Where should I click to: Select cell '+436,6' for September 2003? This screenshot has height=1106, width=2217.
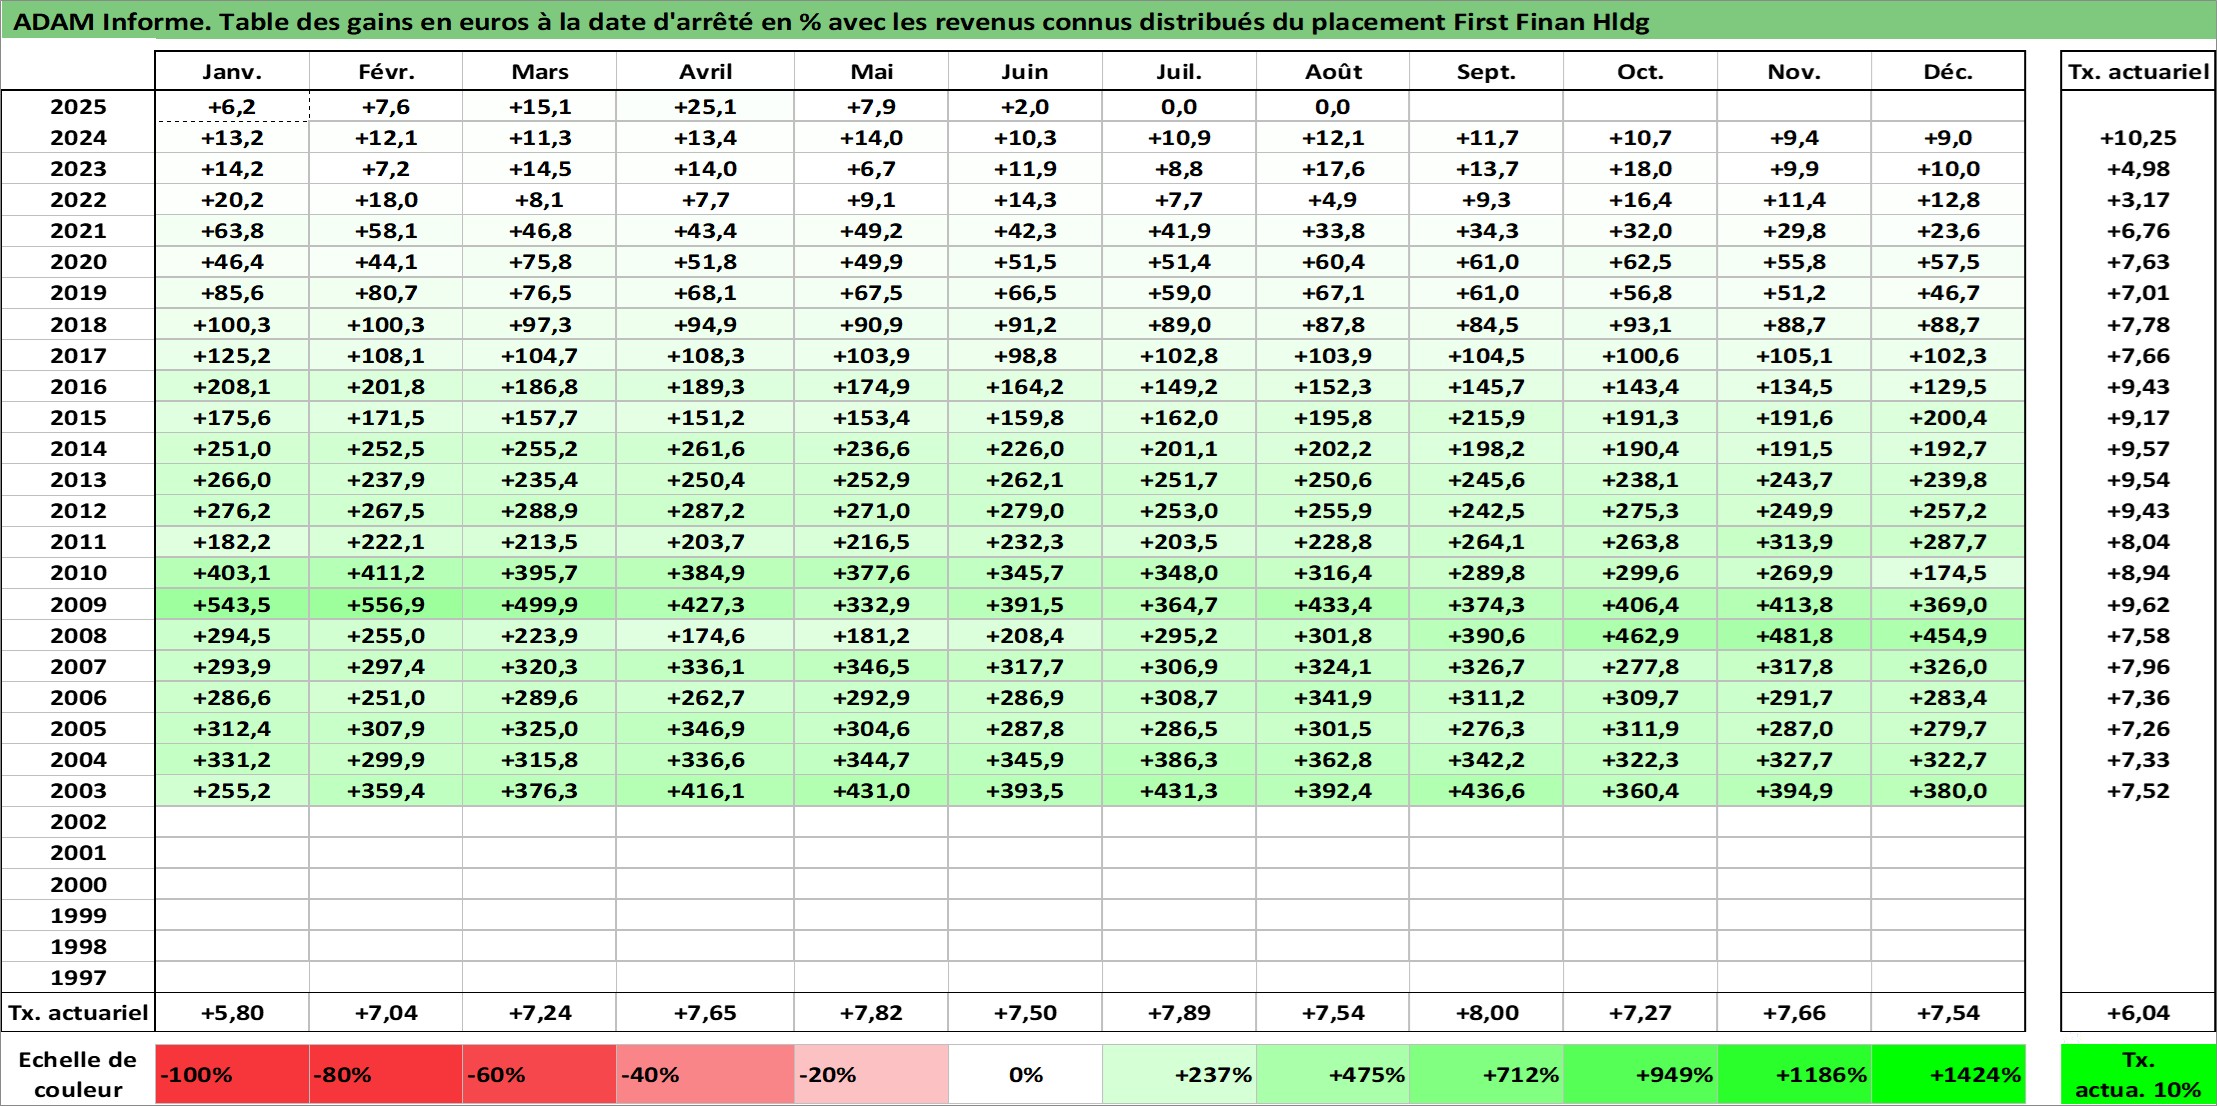click(1486, 791)
